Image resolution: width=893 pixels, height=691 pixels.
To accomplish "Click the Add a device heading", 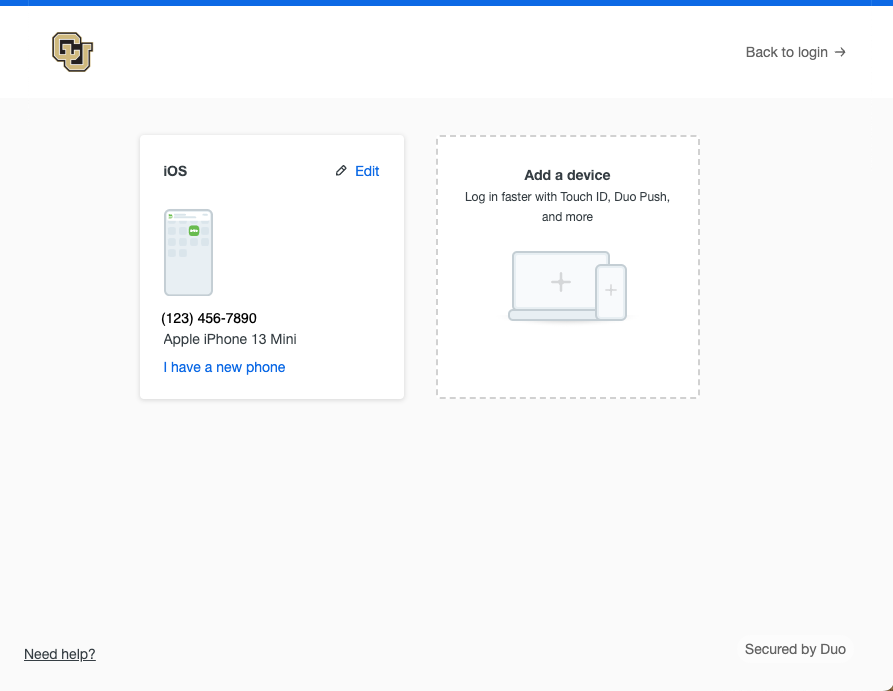I will tap(567, 175).
